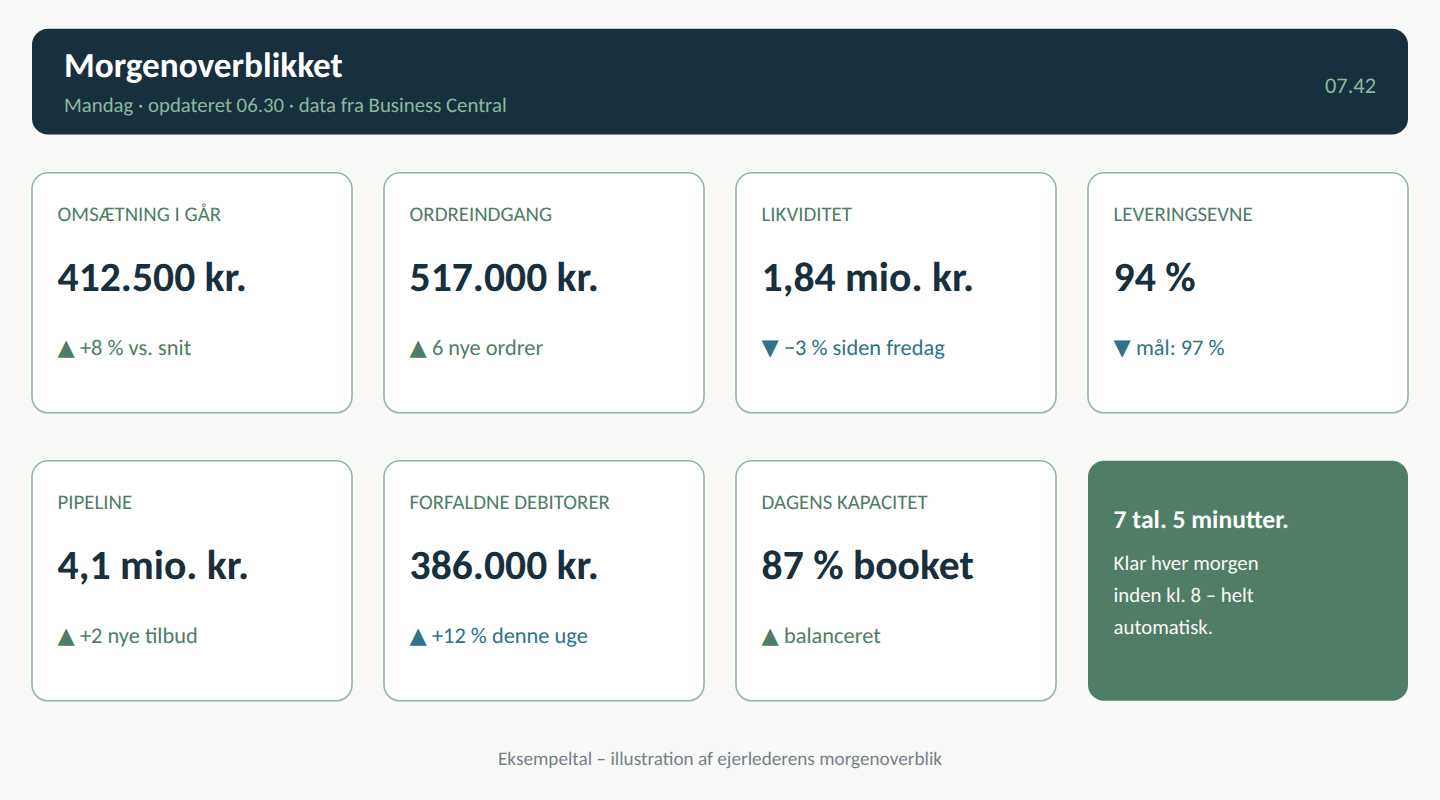Click the 7 tal. 5 minutter. heading
Viewport: 1440px width, 800px height.
[1201, 520]
